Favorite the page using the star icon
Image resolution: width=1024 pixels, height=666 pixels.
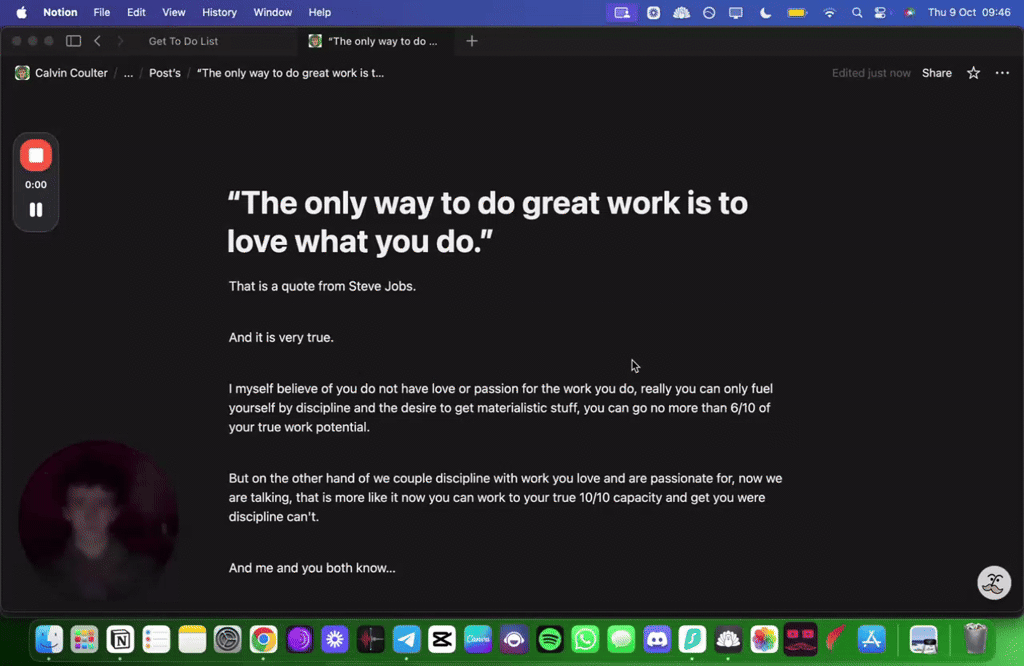[x=972, y=72]
